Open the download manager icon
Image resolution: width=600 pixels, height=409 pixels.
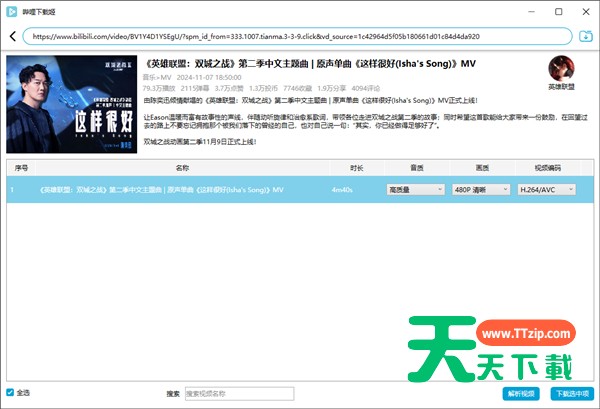[x=585, y=36]
